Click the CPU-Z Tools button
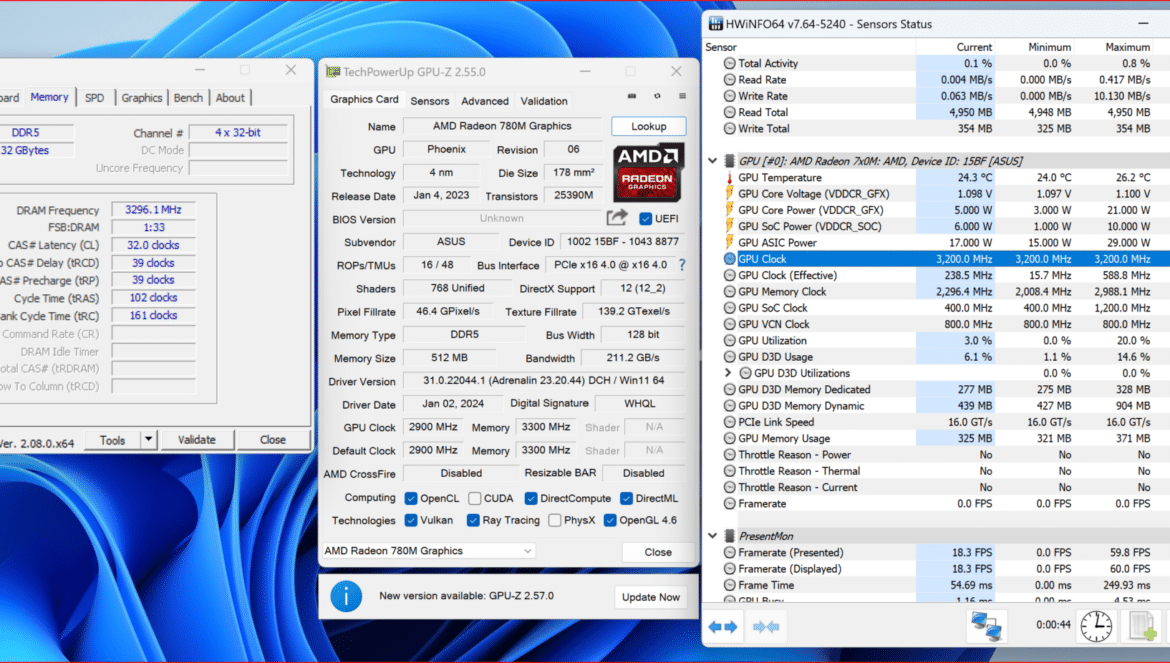 (113, 440)
